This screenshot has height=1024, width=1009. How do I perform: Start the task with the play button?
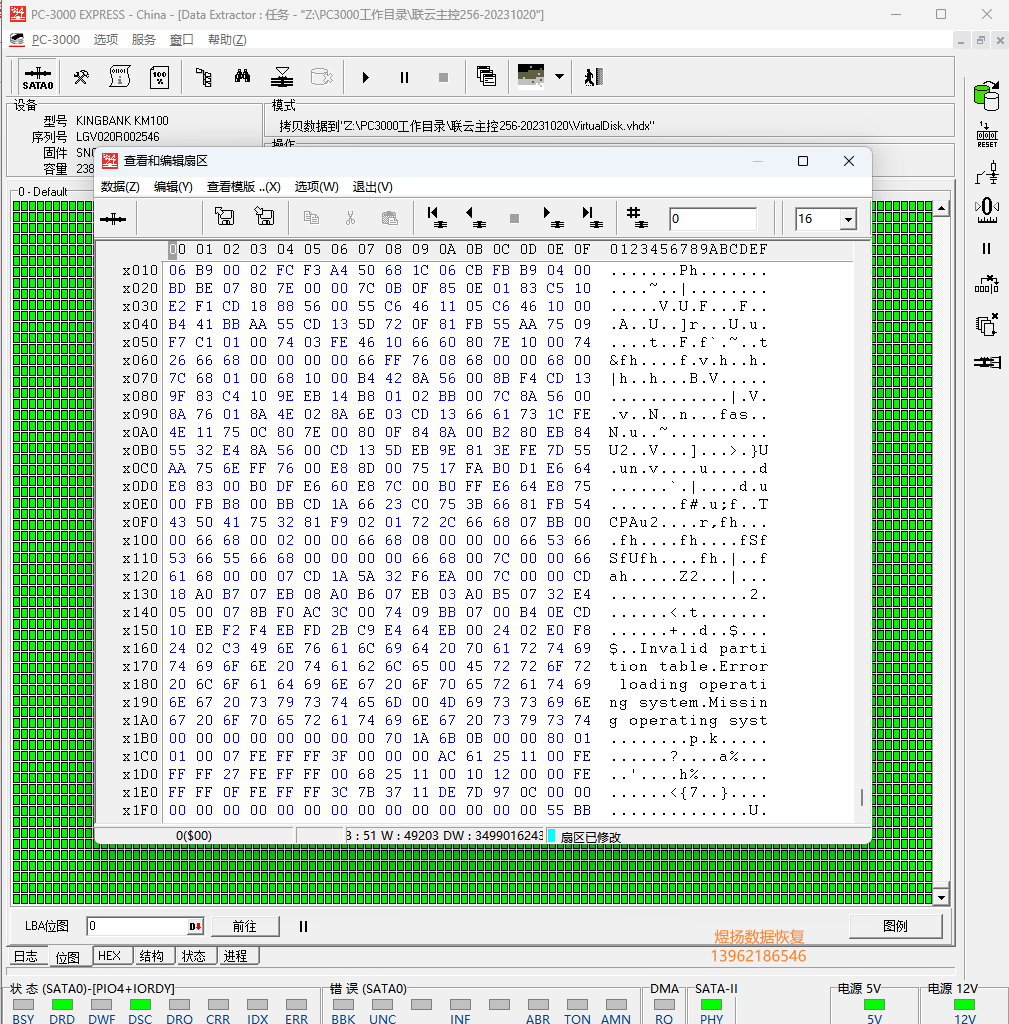coord(366,78)
